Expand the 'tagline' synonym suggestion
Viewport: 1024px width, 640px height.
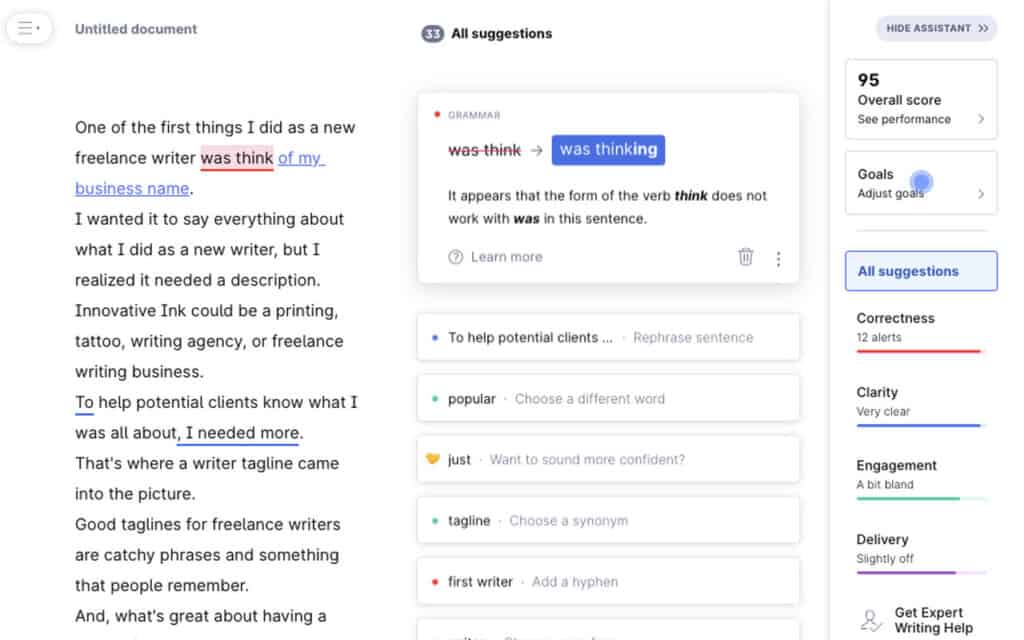pos(608,520)
